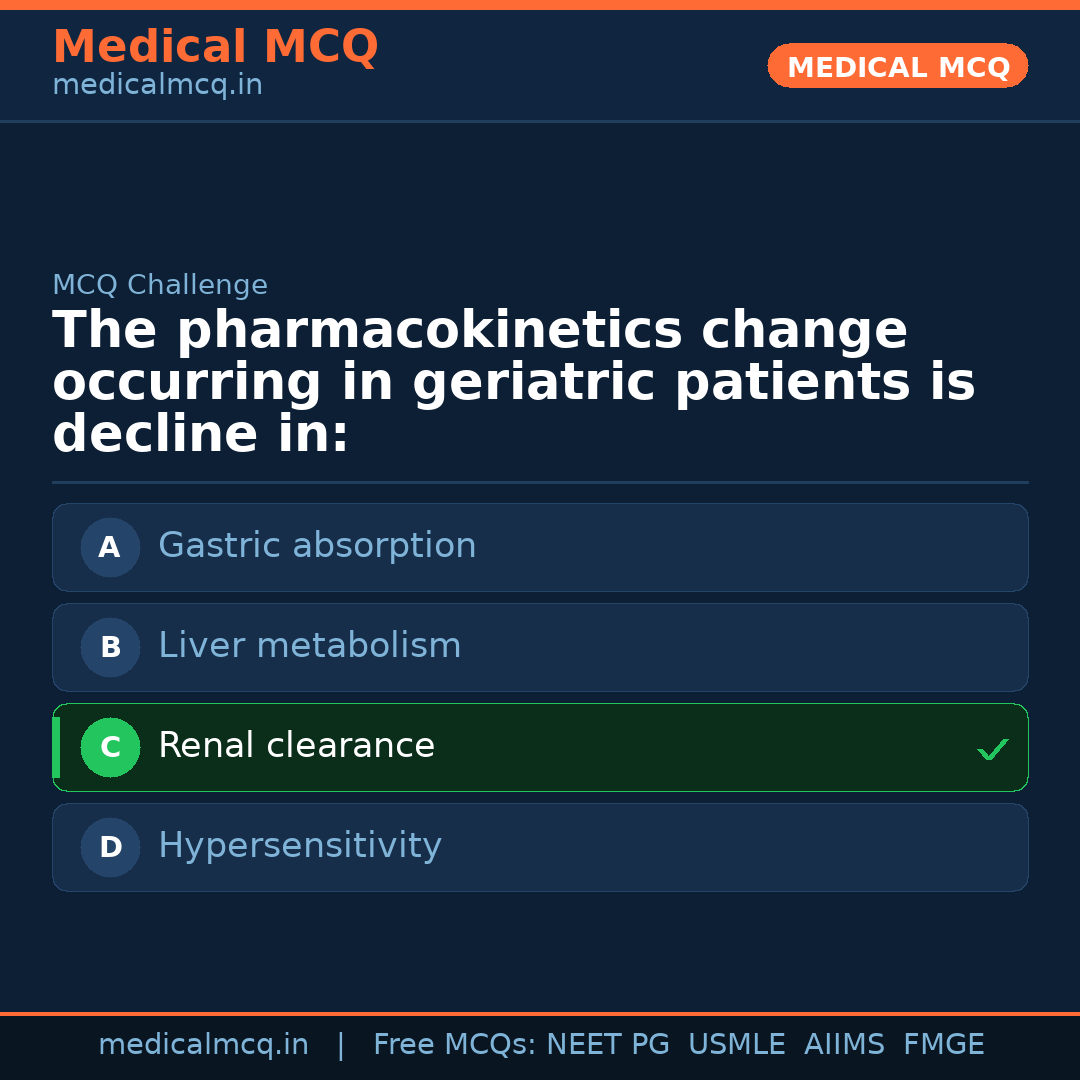Click the letter B circle icon

[x=110, y=647]
